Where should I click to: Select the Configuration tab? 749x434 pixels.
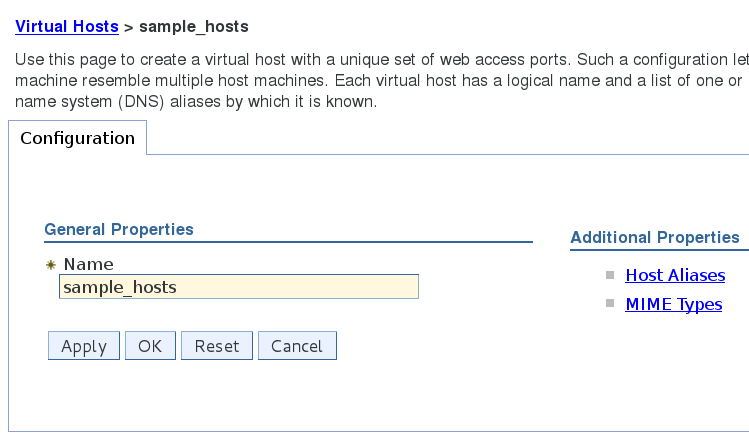click(77, 138)
